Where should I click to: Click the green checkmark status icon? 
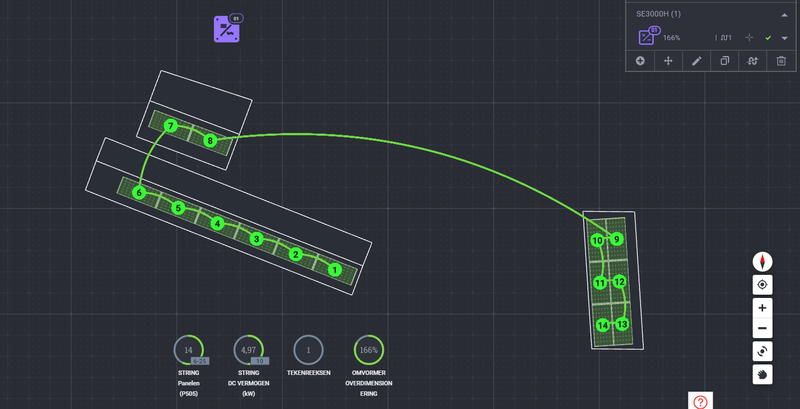click(768, 38)
